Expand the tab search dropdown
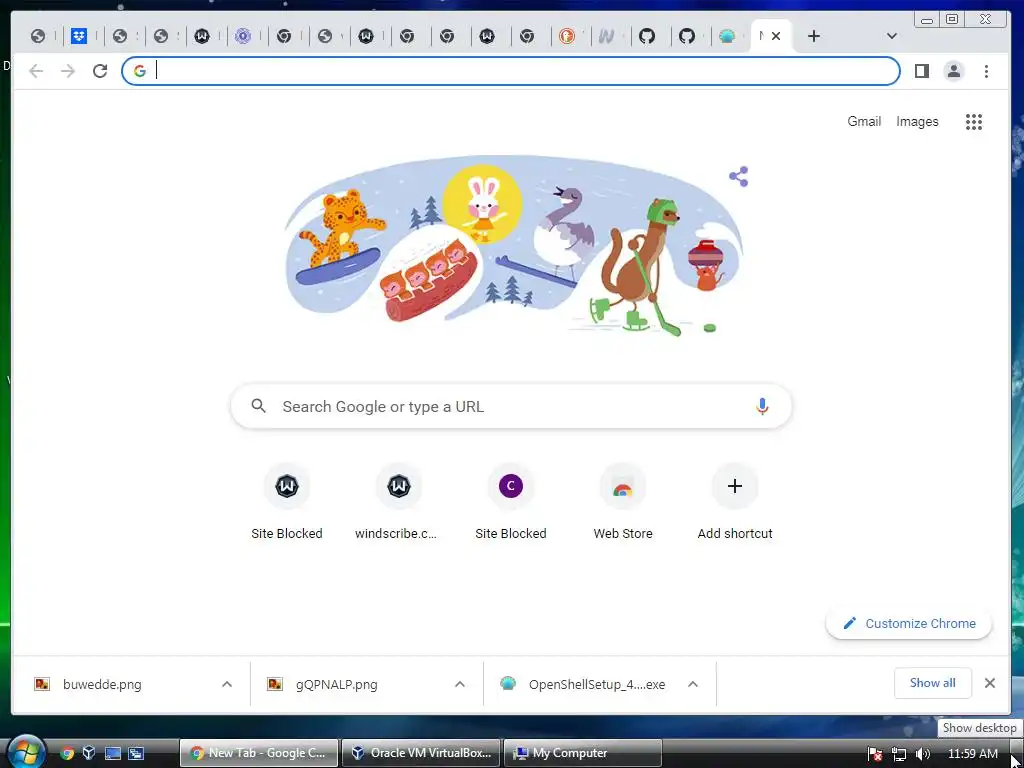 891,36
